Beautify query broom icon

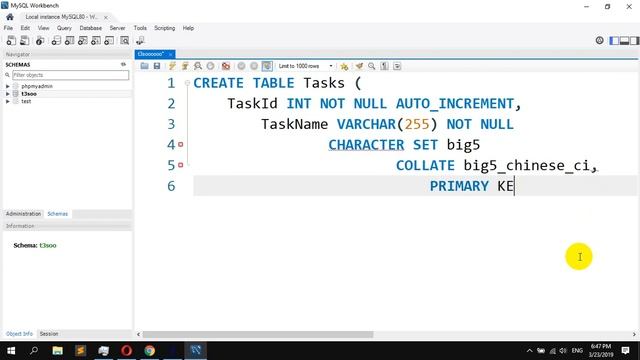(359, 66)
